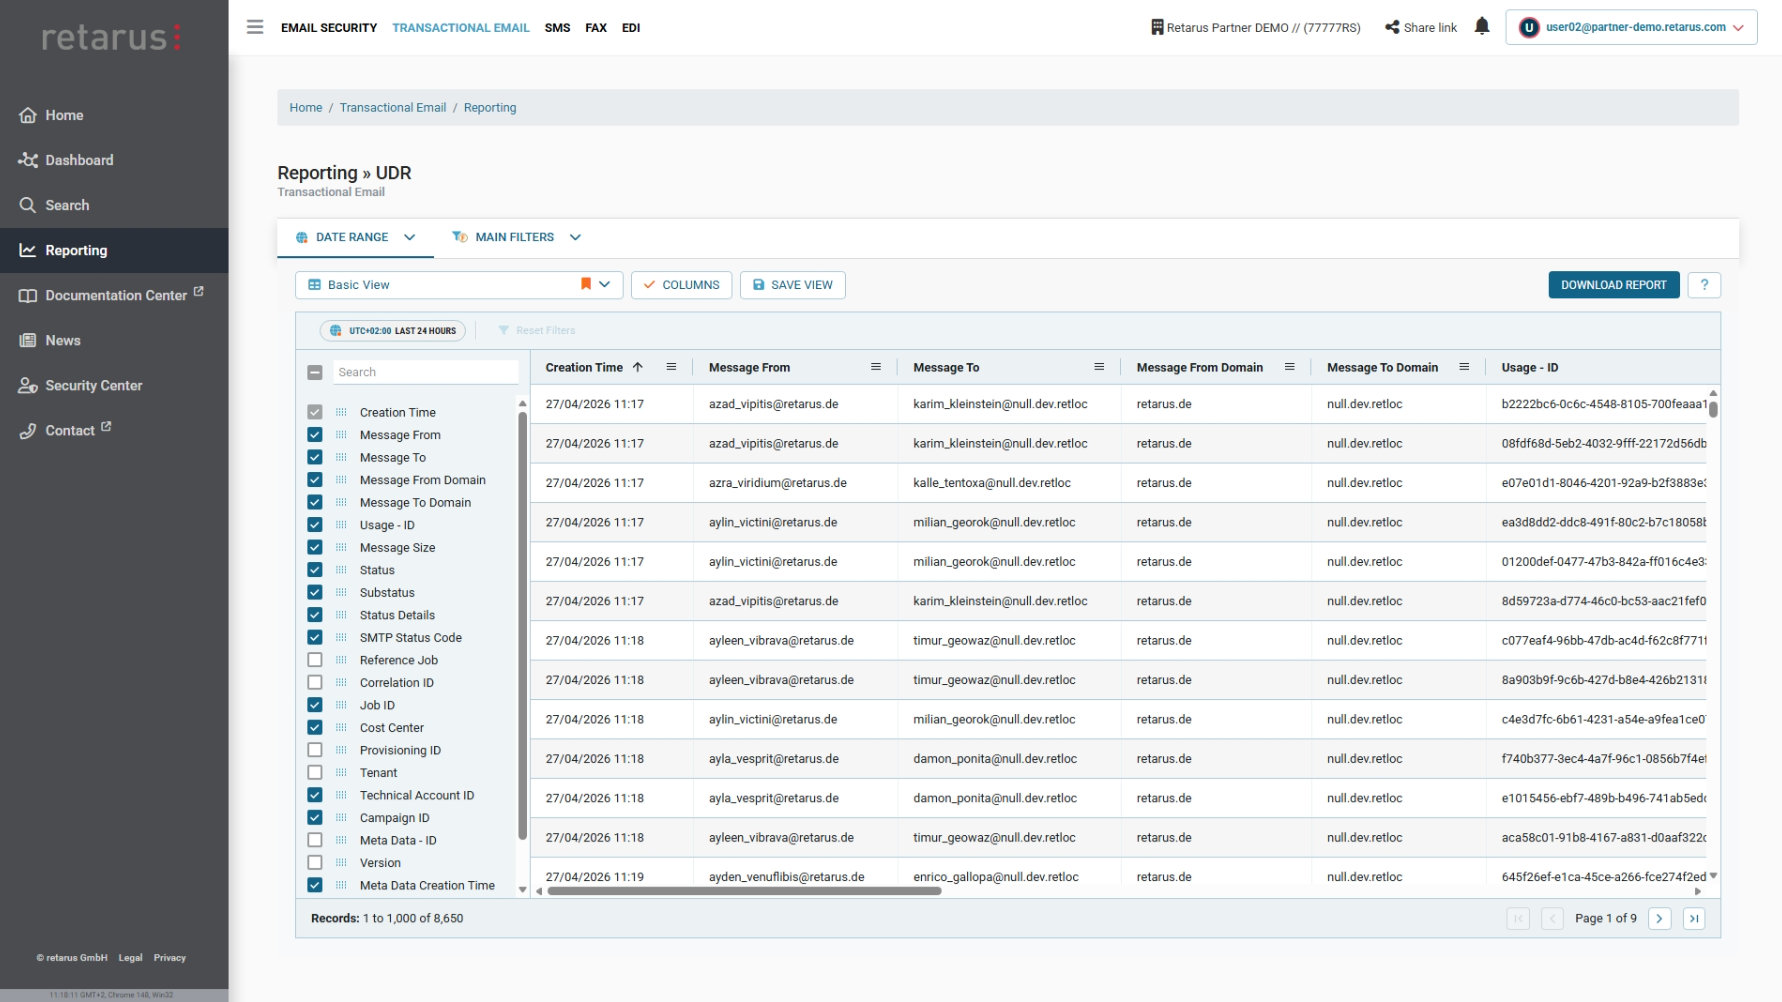Open the MAIN FILTERS dropdown
Viewport: 1782px width, 1002px height.
(x=516, y=237)
